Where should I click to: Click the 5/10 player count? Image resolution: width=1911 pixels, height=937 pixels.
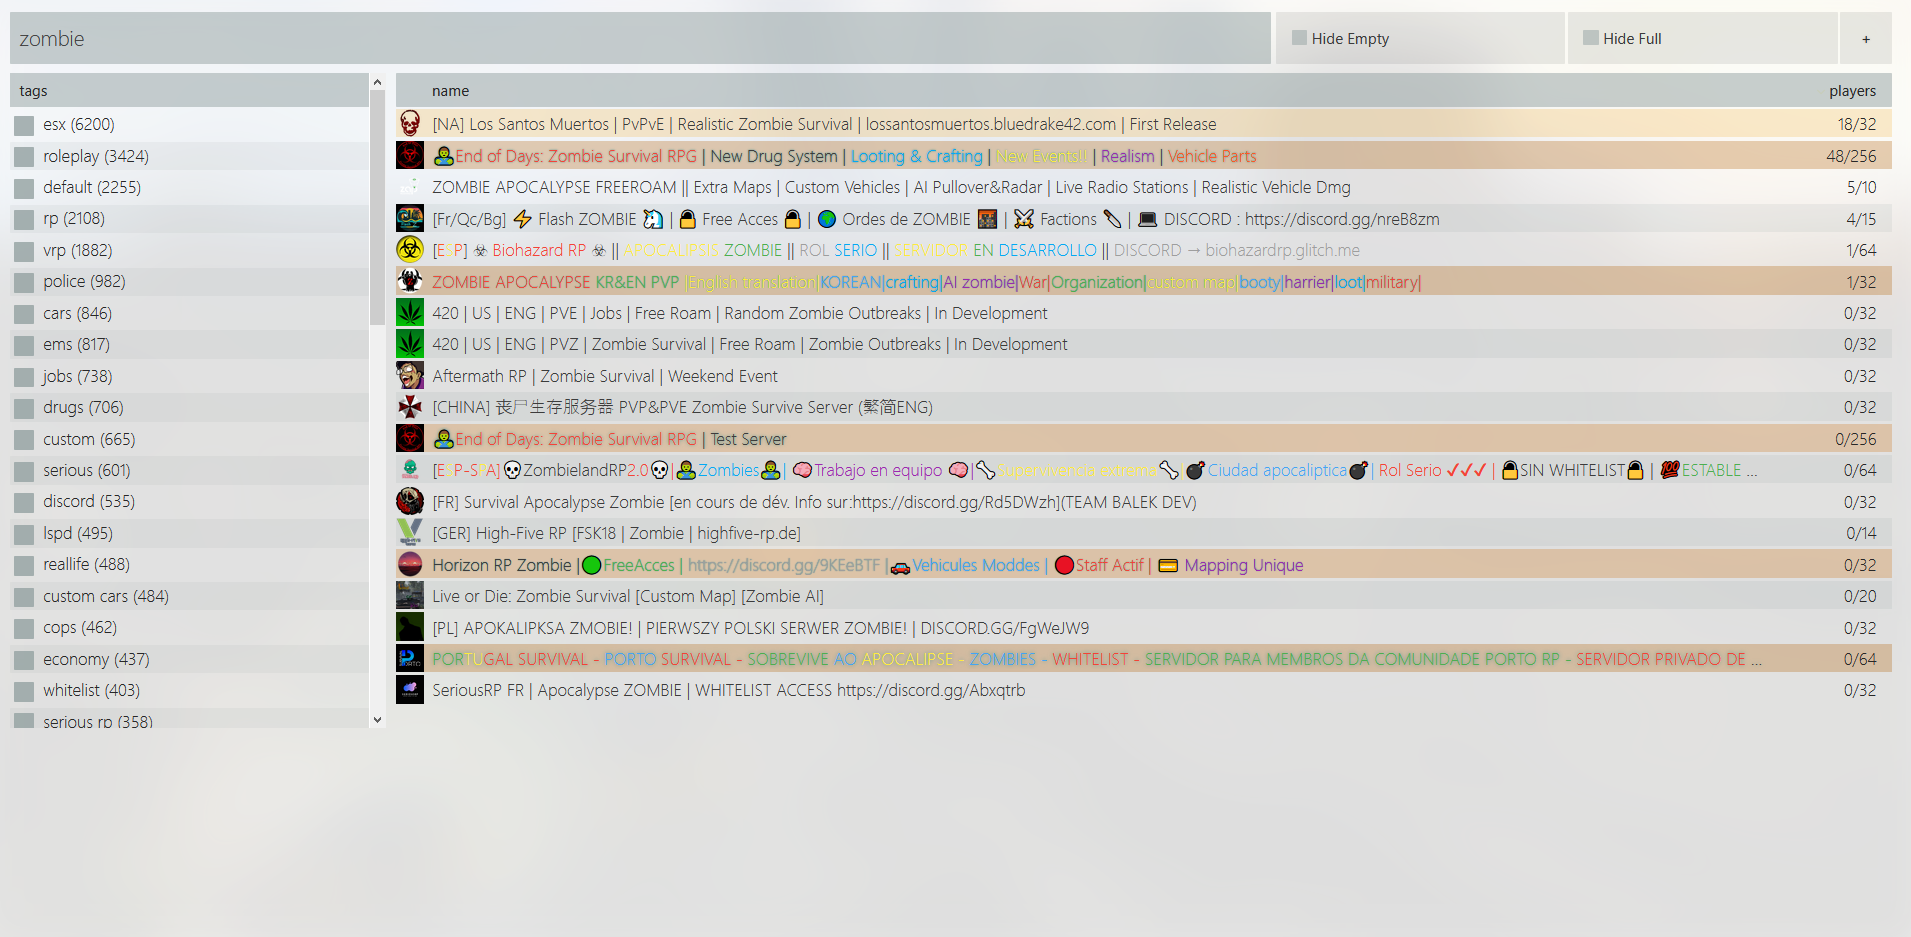pos(1862,187)
